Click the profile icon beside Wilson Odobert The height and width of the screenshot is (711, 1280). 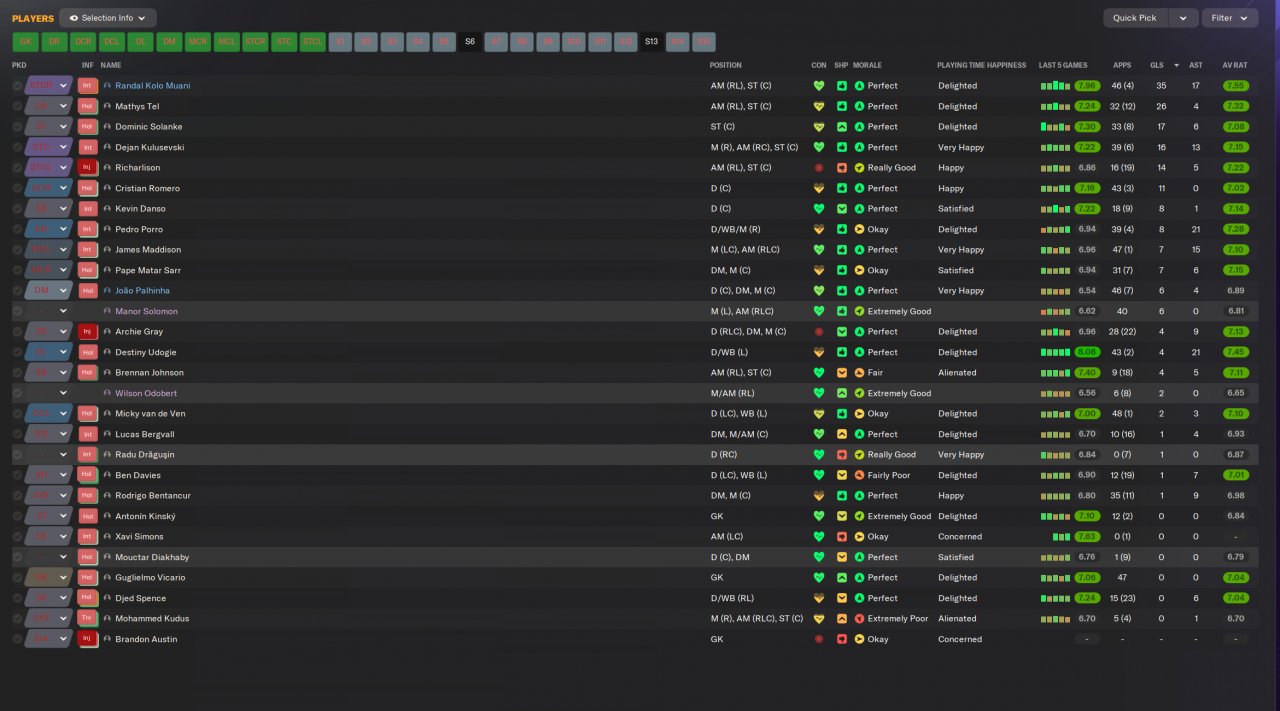pos(108,393)
